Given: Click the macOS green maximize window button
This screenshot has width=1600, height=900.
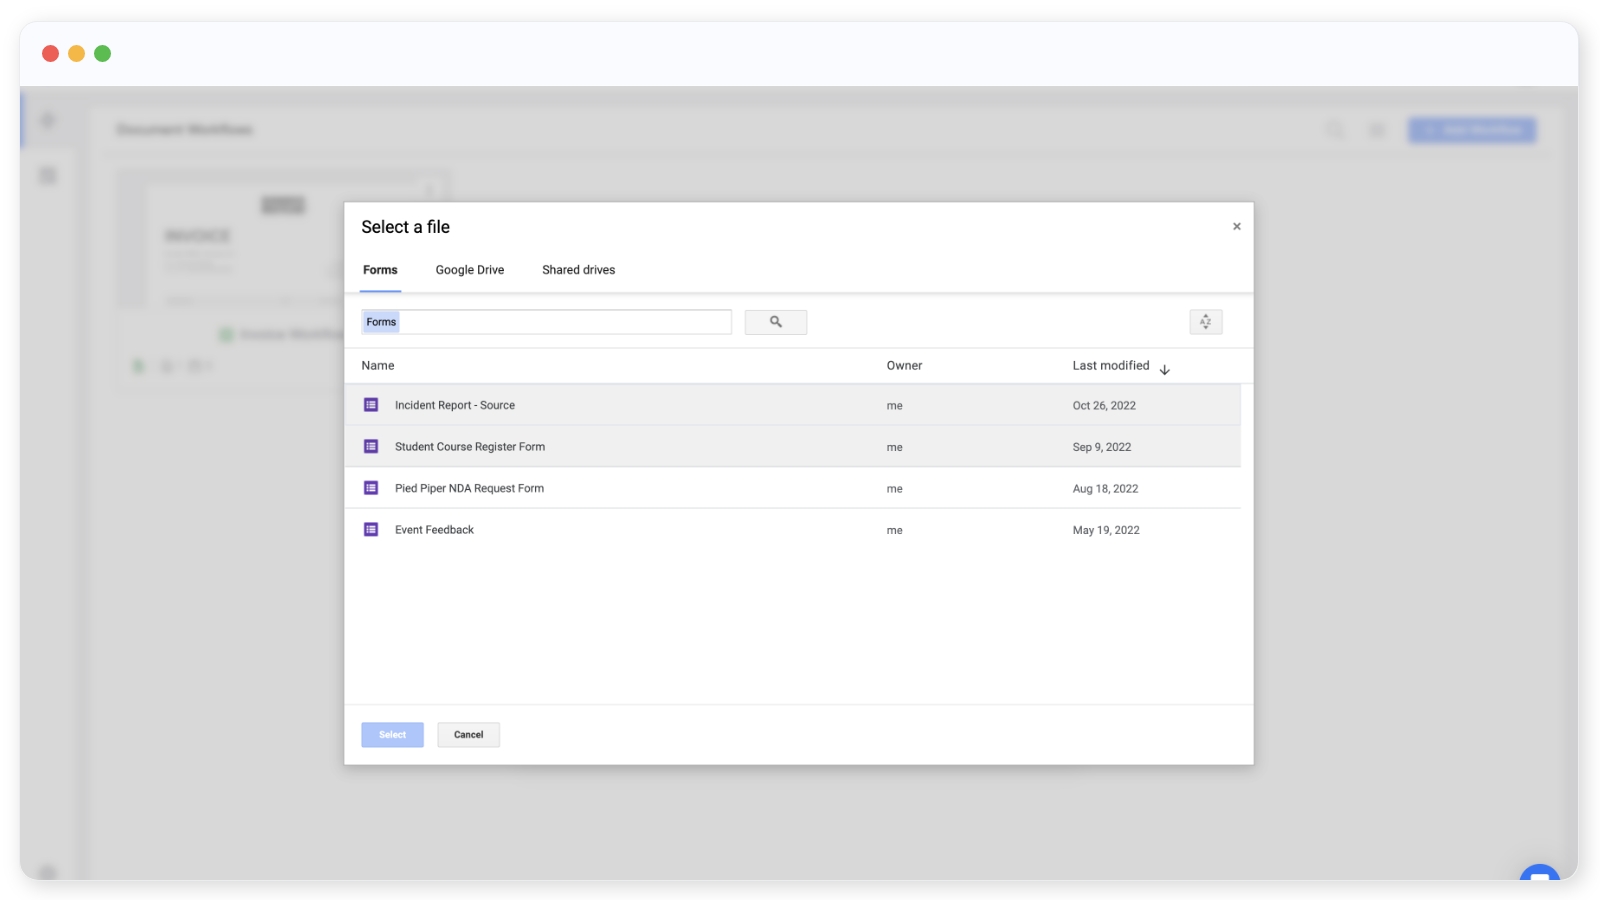Looking at the screenshot, I should click(102, 54).
